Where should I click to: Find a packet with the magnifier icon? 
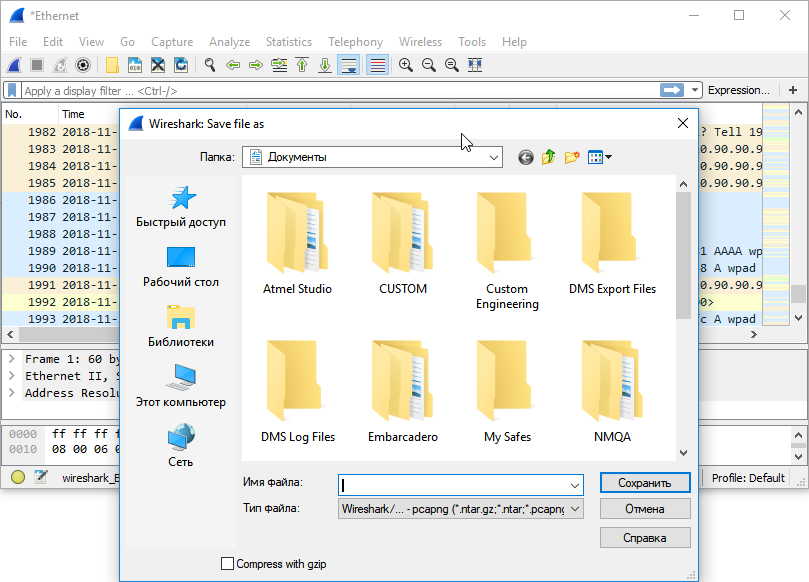pos(209,65)
